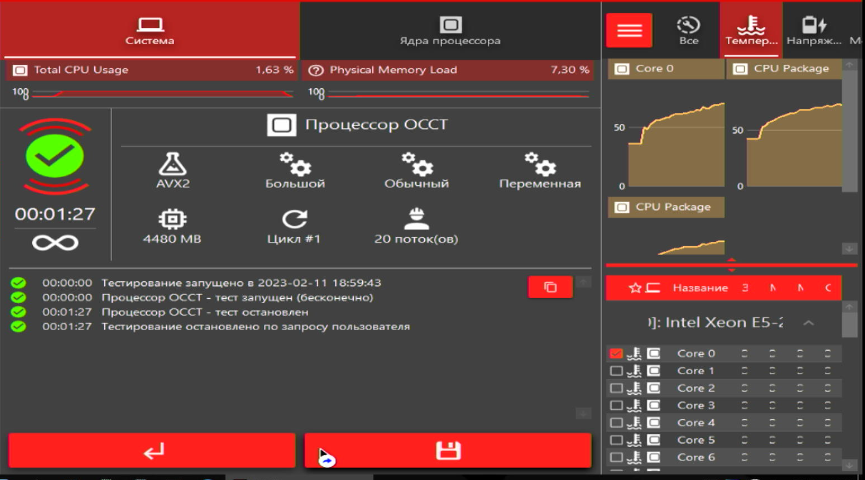Click the lower CPU Package graph header icon
The image size is (865, 480).
pyautogui.click(x=622, y=207)
